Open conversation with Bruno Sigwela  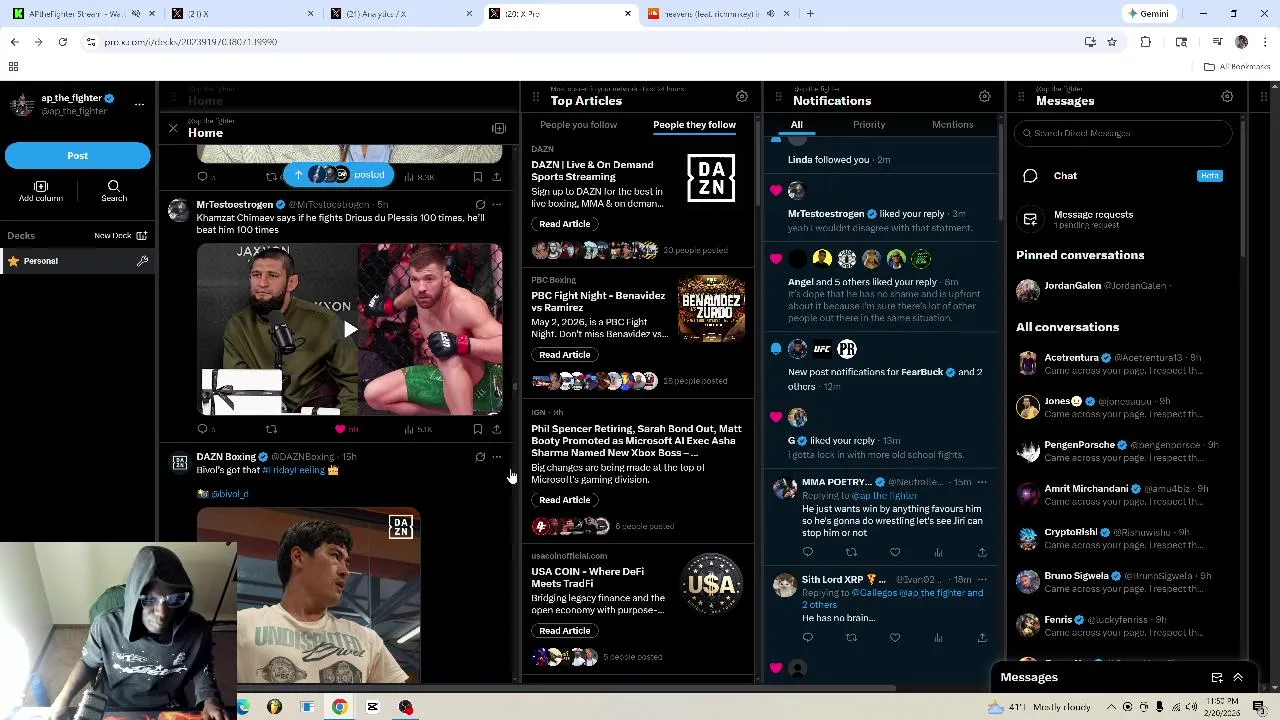click(1124, 582)
